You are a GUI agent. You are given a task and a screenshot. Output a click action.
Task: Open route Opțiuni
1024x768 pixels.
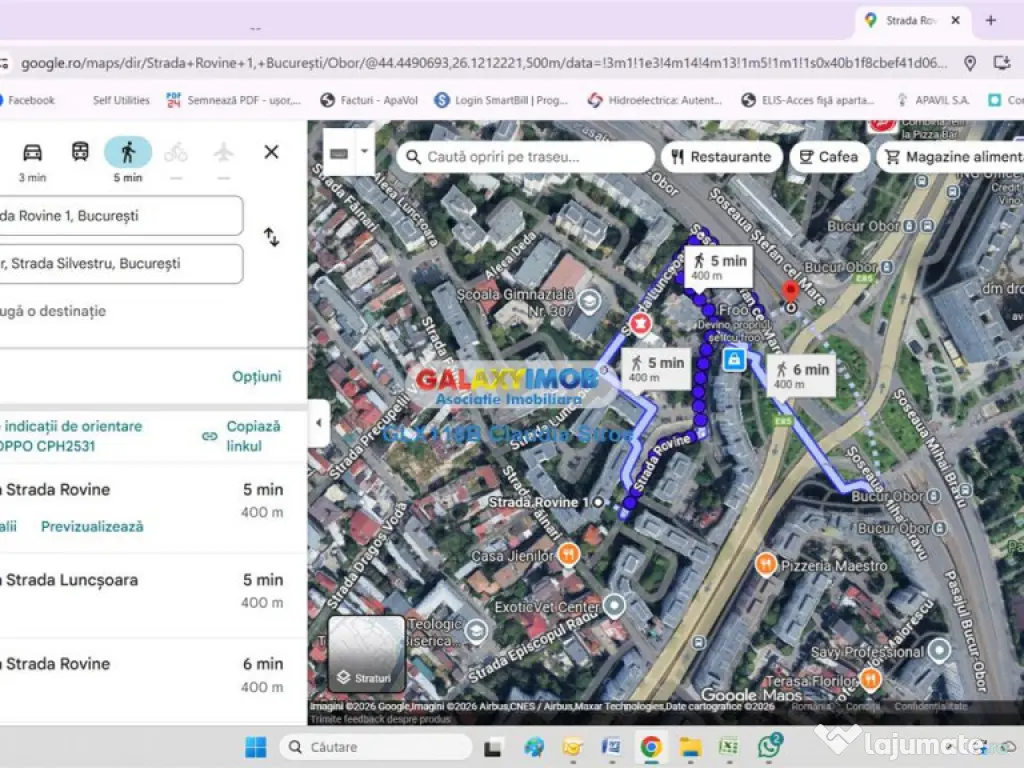click(257, 377)
